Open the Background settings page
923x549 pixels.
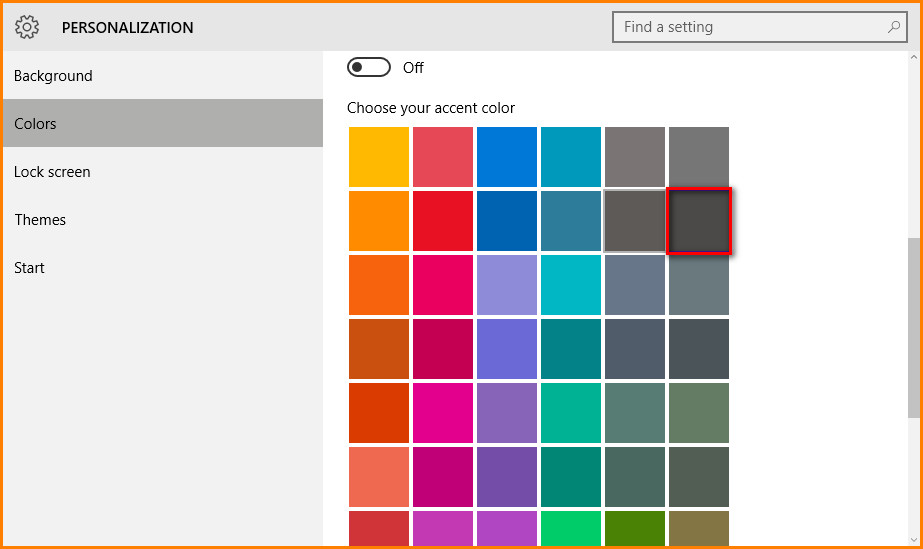click(53, 76)
